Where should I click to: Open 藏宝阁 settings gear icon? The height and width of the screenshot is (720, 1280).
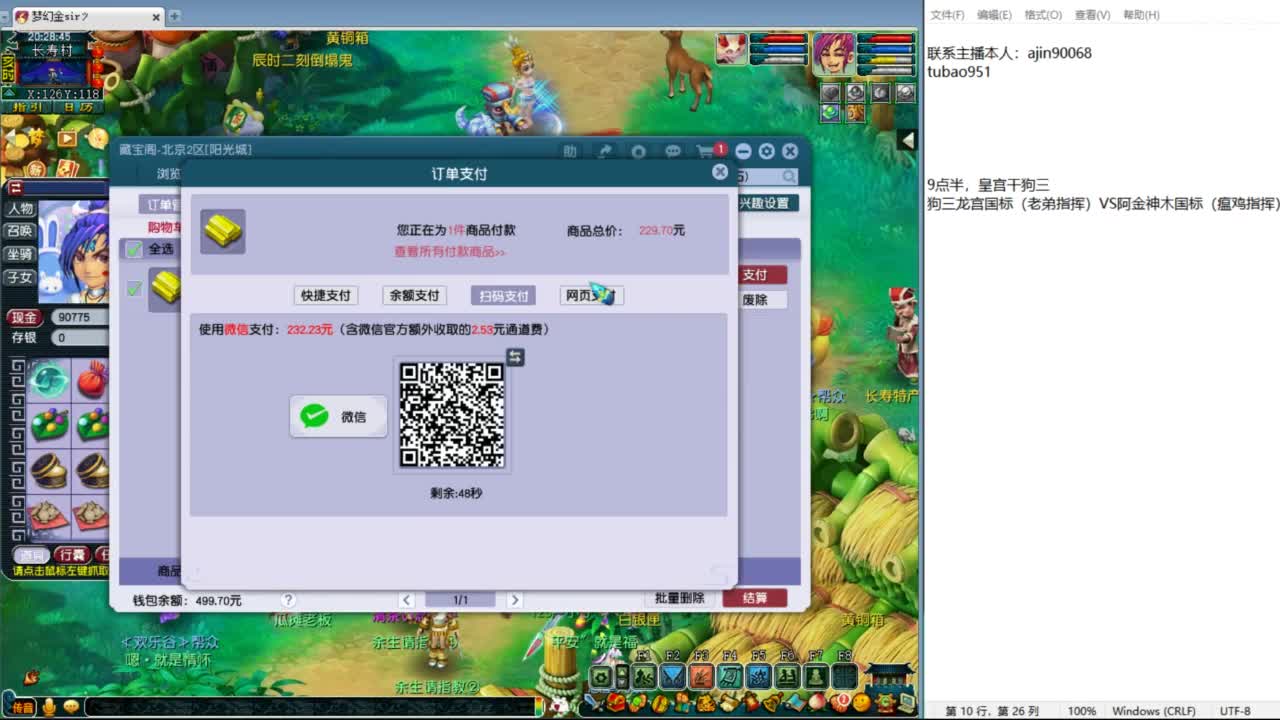click(766, 151)
